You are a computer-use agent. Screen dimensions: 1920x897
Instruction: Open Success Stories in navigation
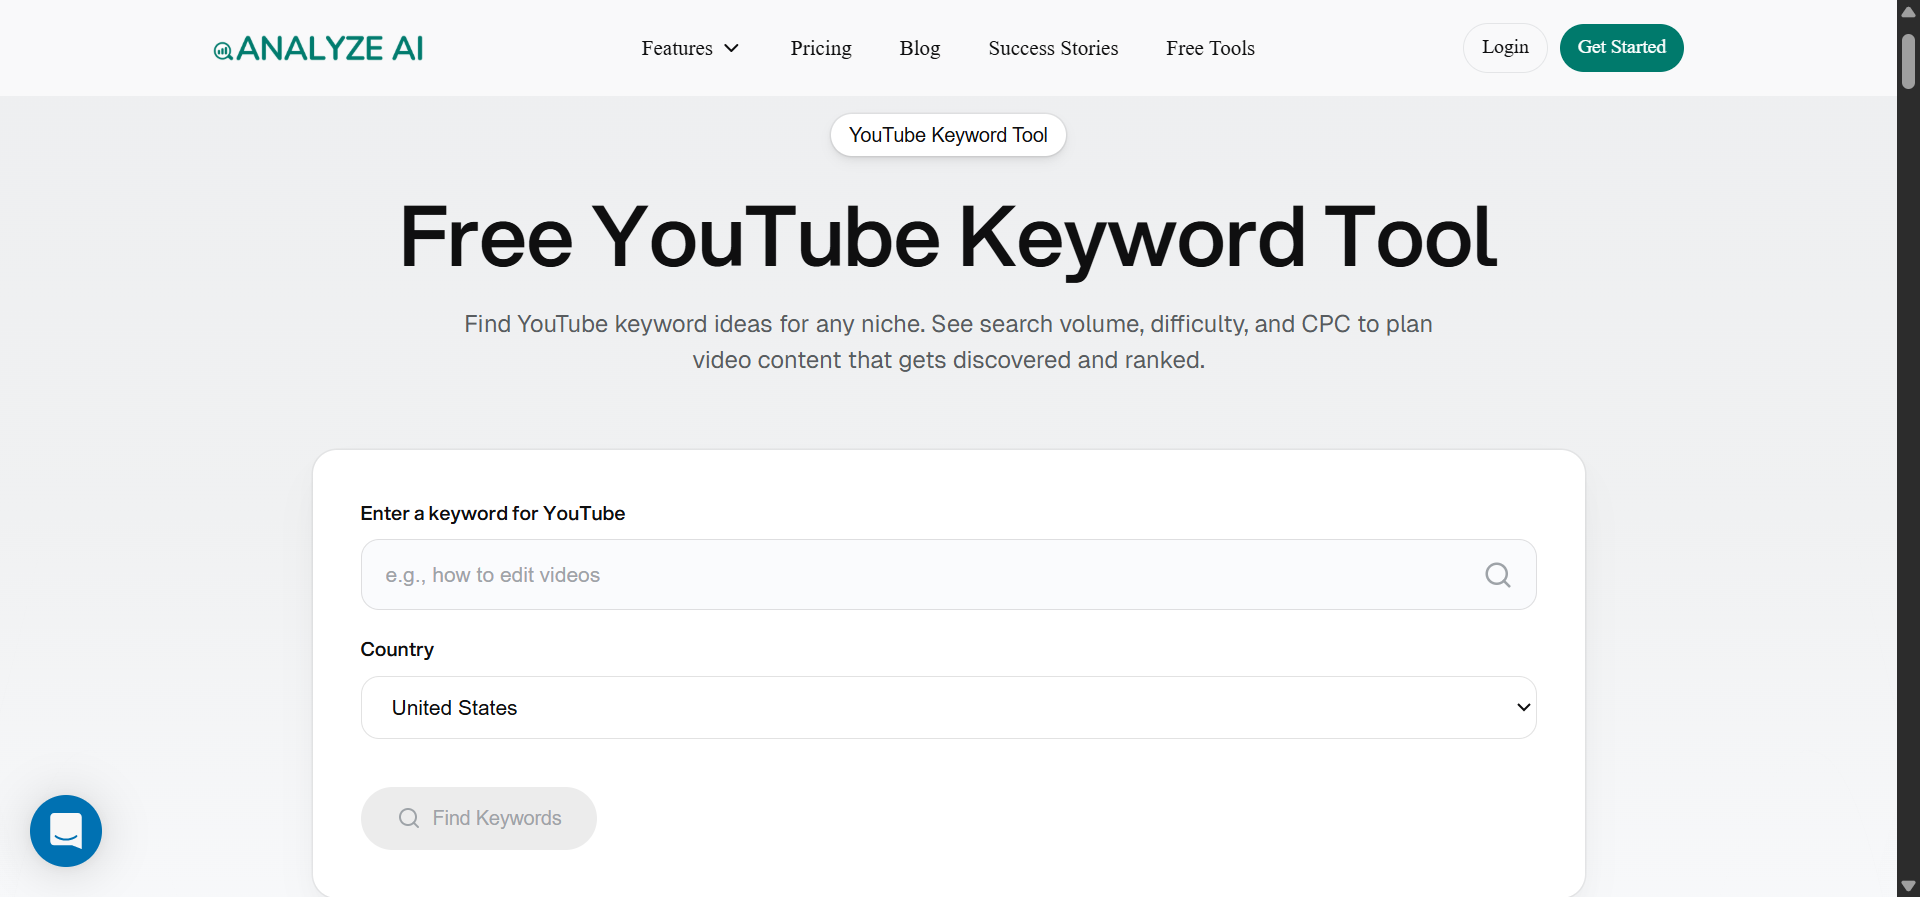click(1053, 48)
